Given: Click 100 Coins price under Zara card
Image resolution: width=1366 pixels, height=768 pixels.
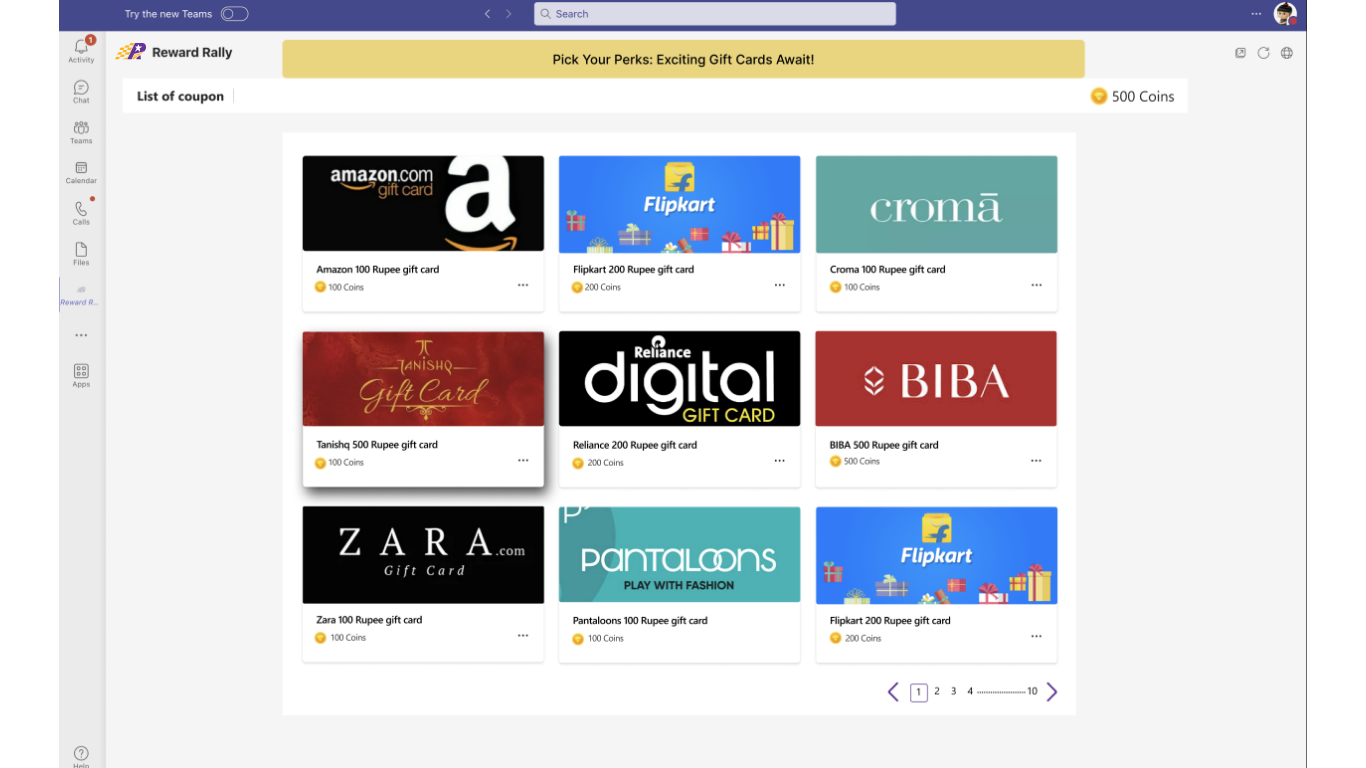Looking at the screenshot, I should pyautogui.click(x=348, y=638).
